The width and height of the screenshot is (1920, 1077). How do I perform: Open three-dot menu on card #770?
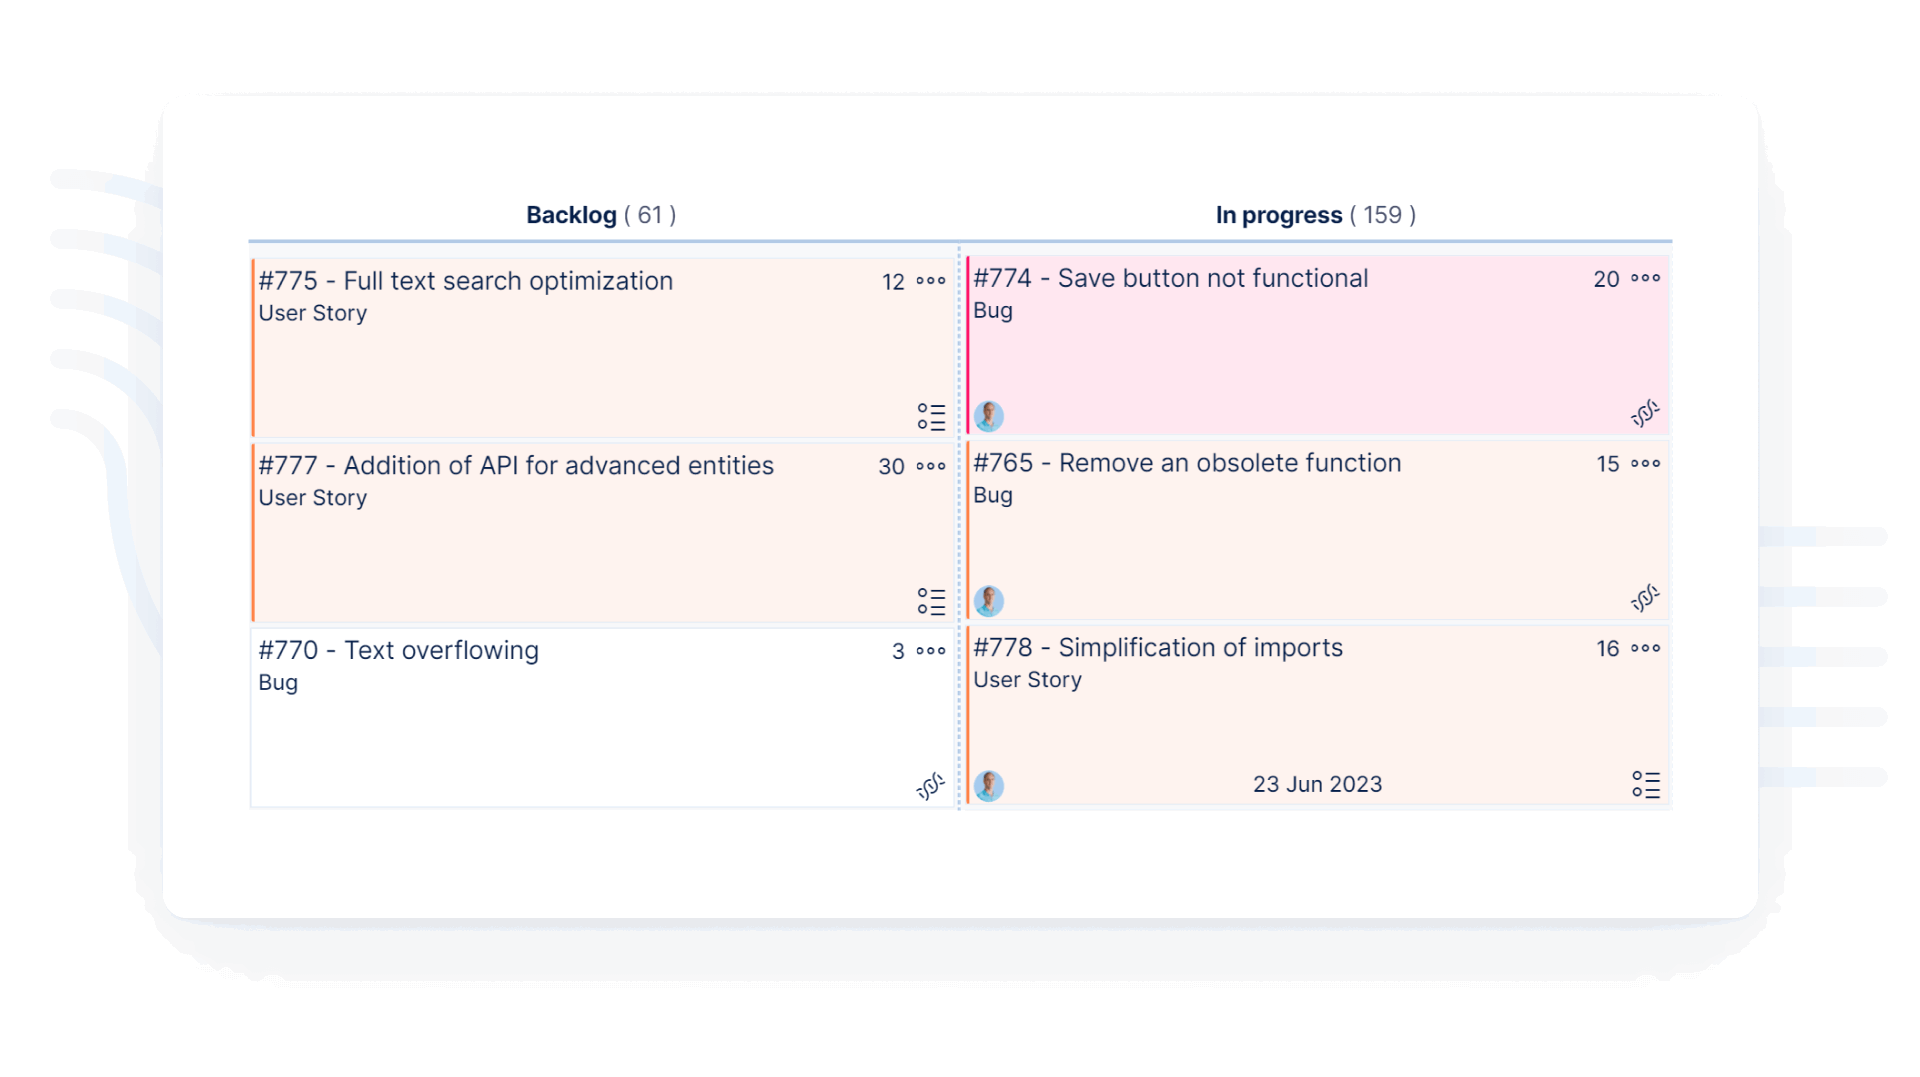tap(931, 651)
